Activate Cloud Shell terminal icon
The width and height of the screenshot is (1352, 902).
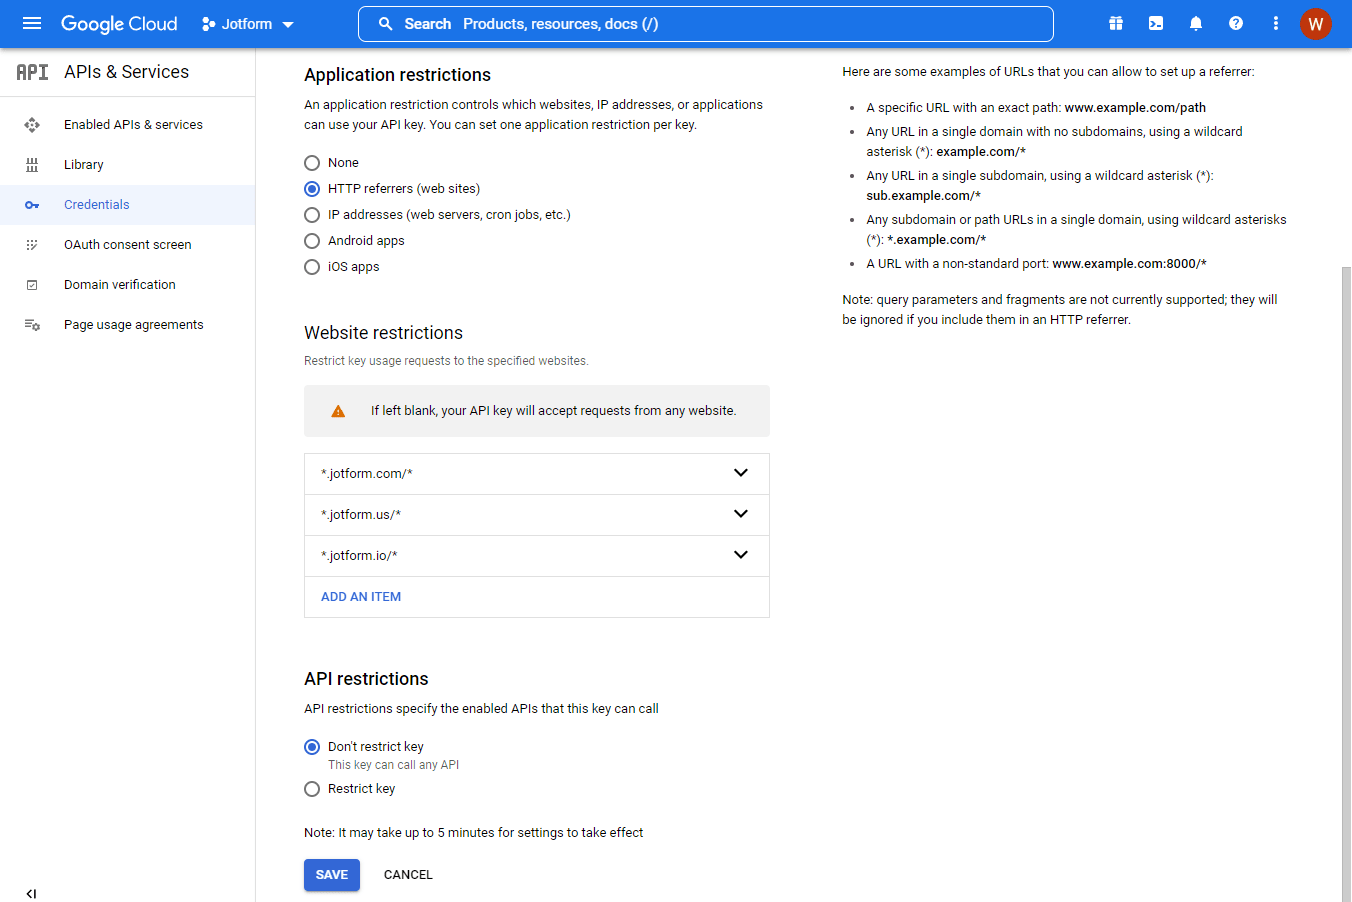pos(1156,23)
